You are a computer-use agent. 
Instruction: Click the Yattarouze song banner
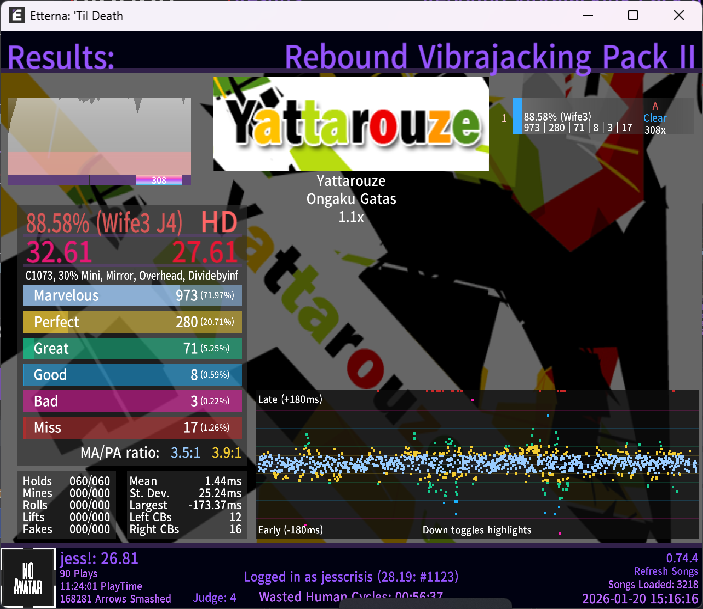click(x=351, y=124)
